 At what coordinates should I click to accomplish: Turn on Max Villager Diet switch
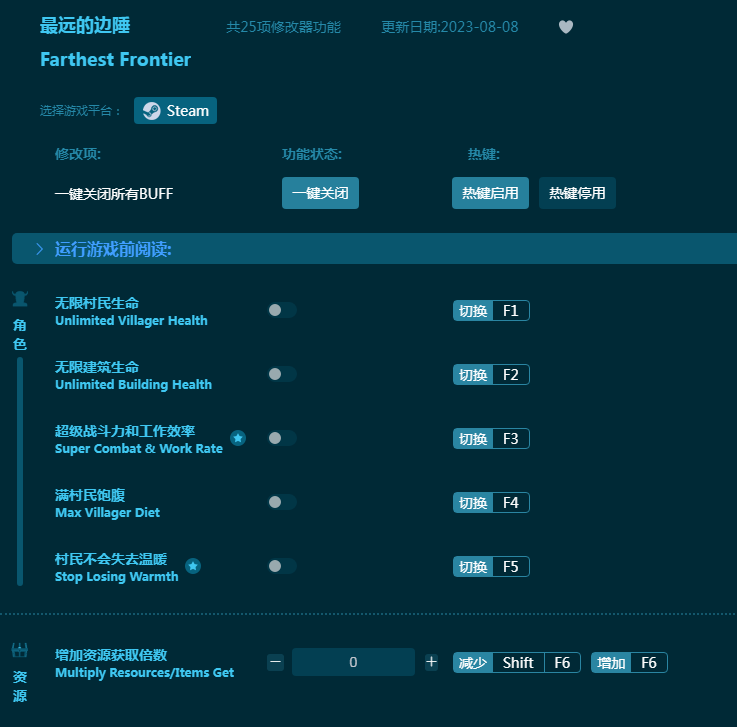(x=282, y=502)
